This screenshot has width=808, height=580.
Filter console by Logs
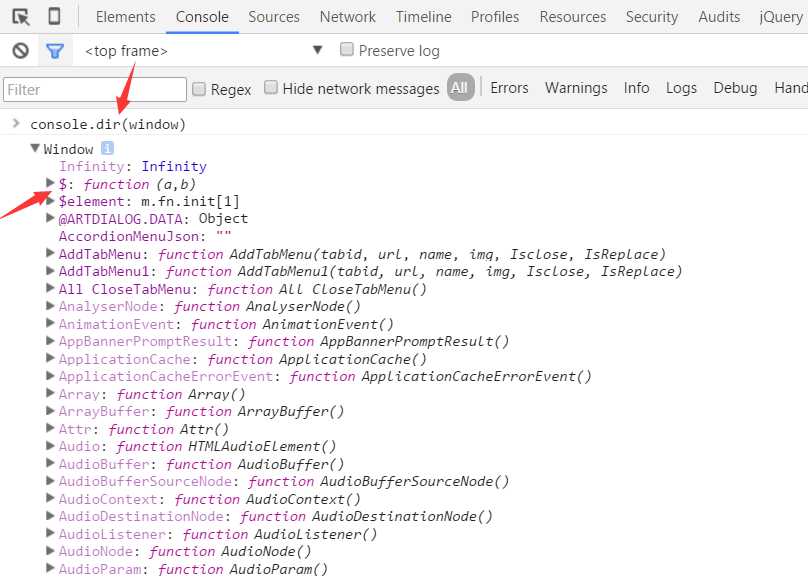[681, 88]
